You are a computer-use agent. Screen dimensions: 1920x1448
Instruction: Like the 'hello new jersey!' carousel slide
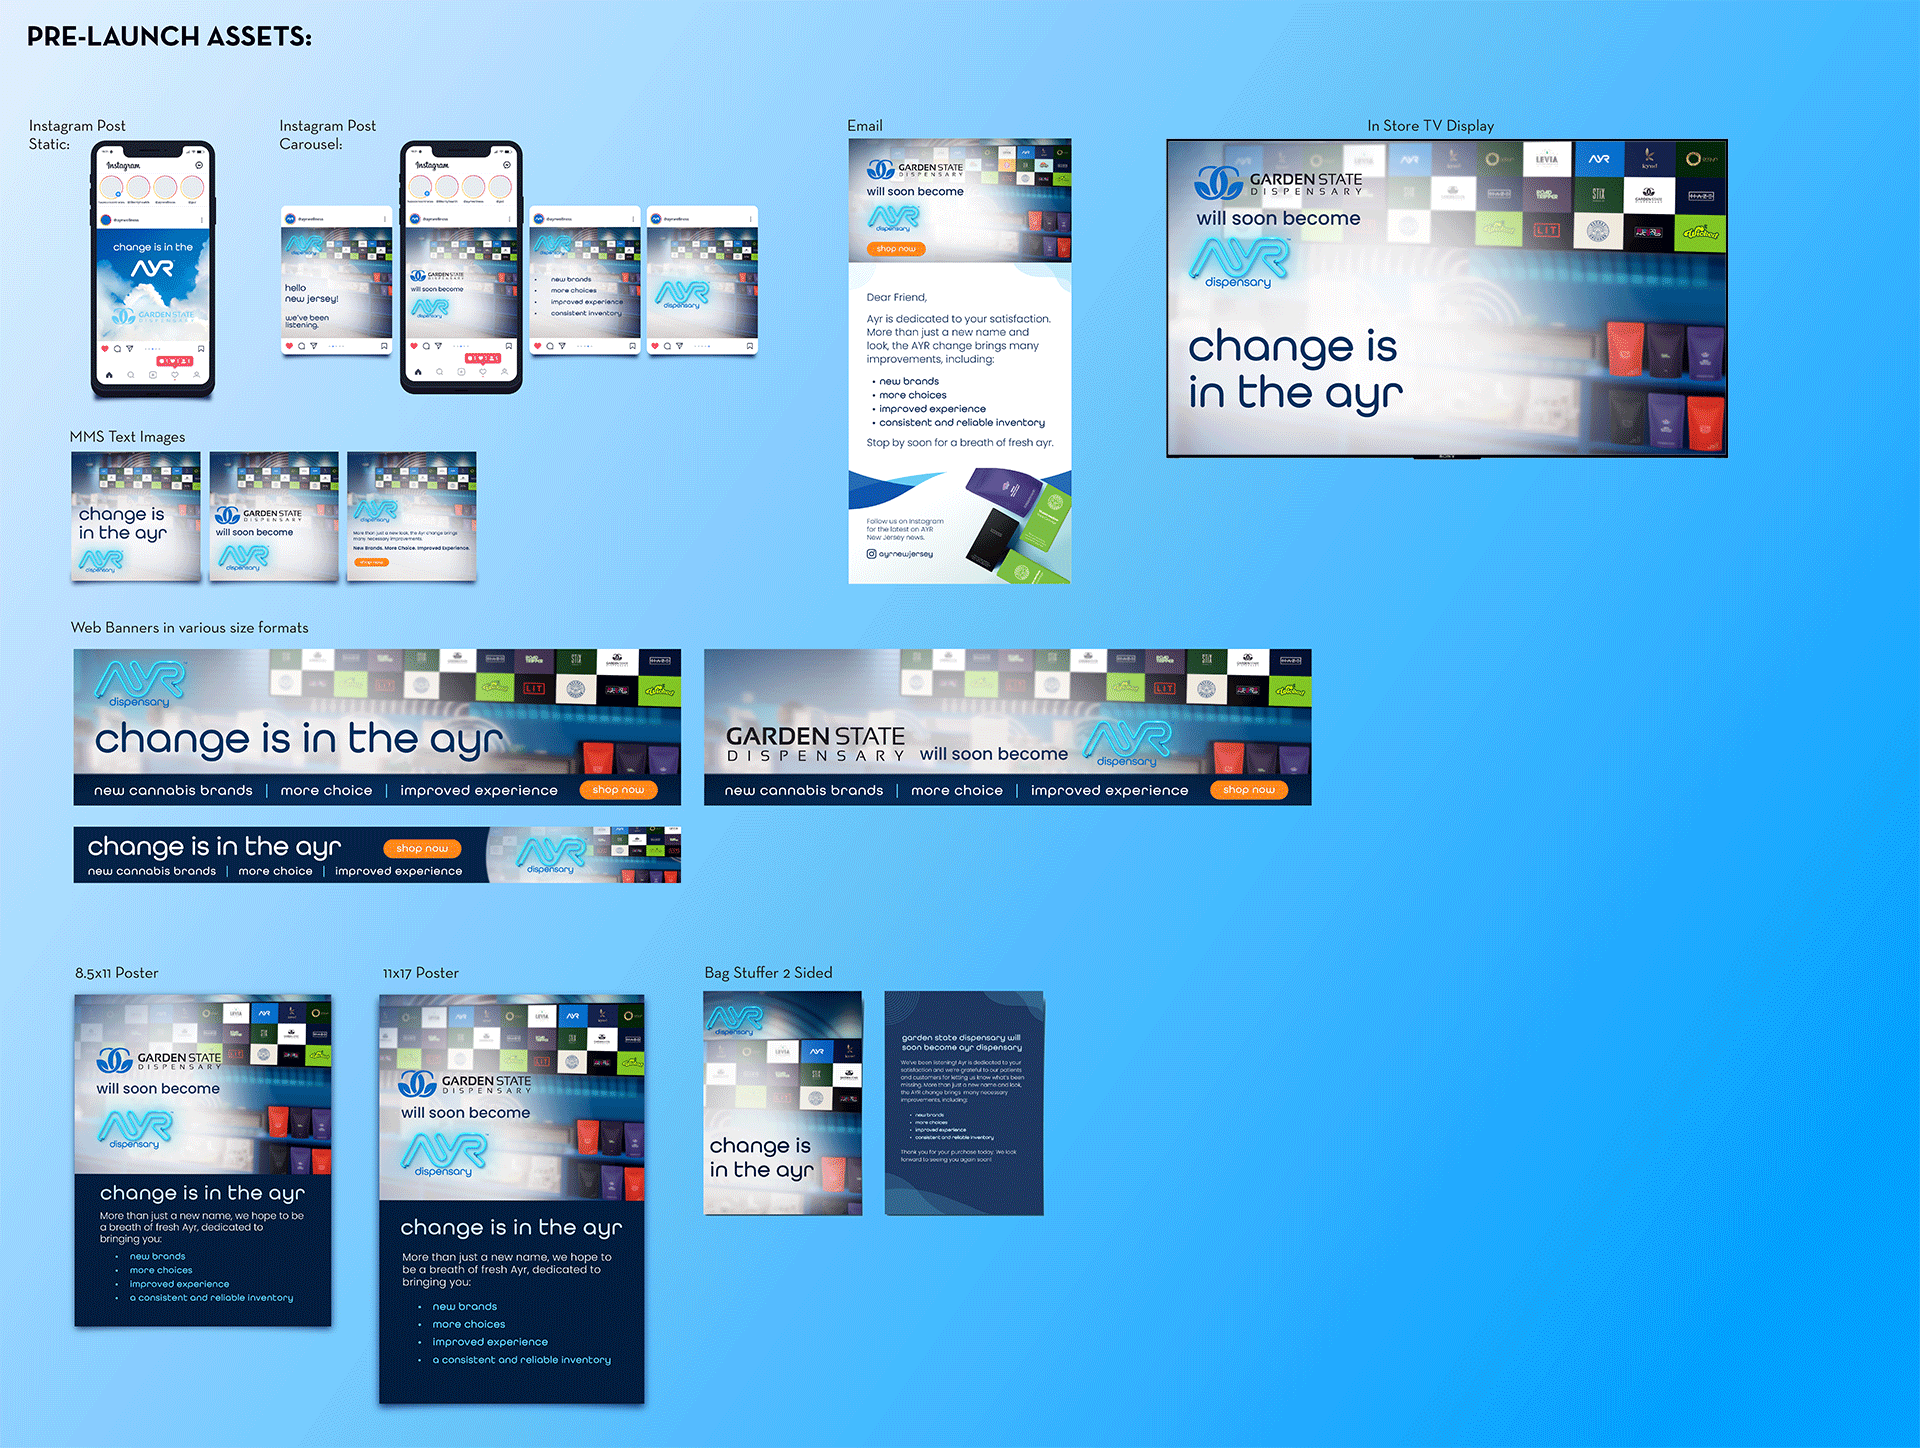click(x=289, y=346)
